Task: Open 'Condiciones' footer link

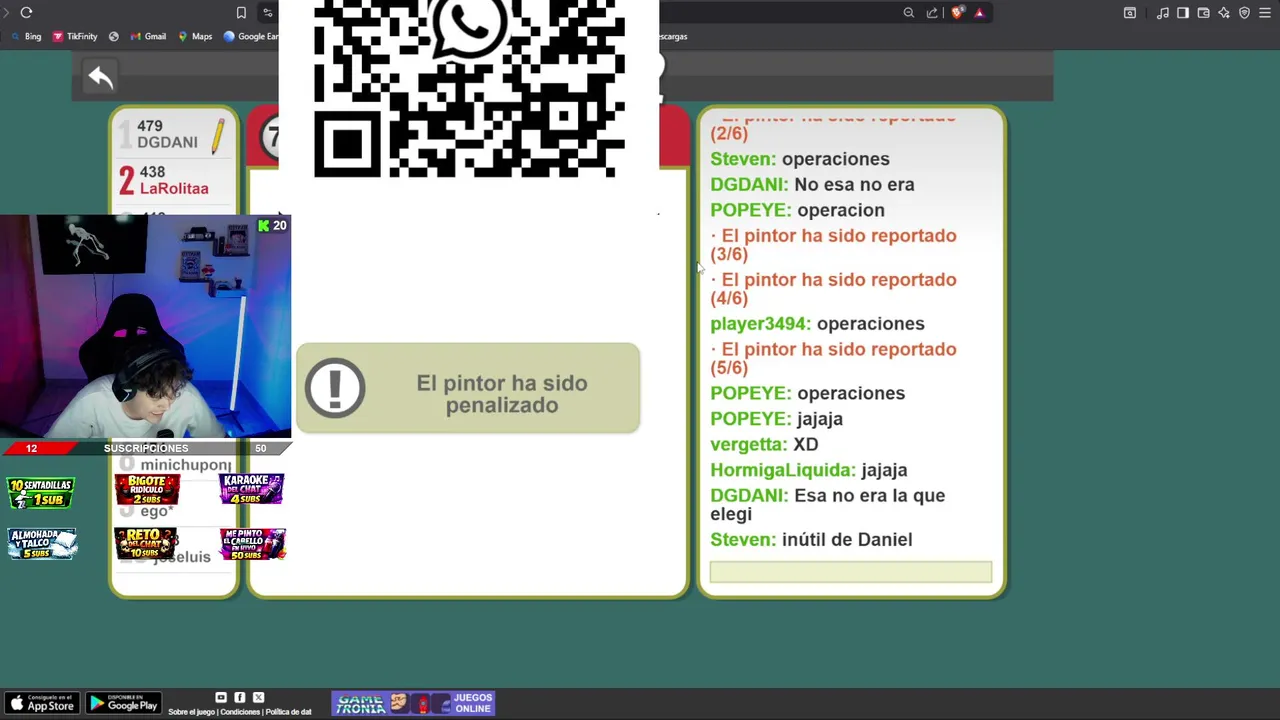Action: (x=240, y=712)
